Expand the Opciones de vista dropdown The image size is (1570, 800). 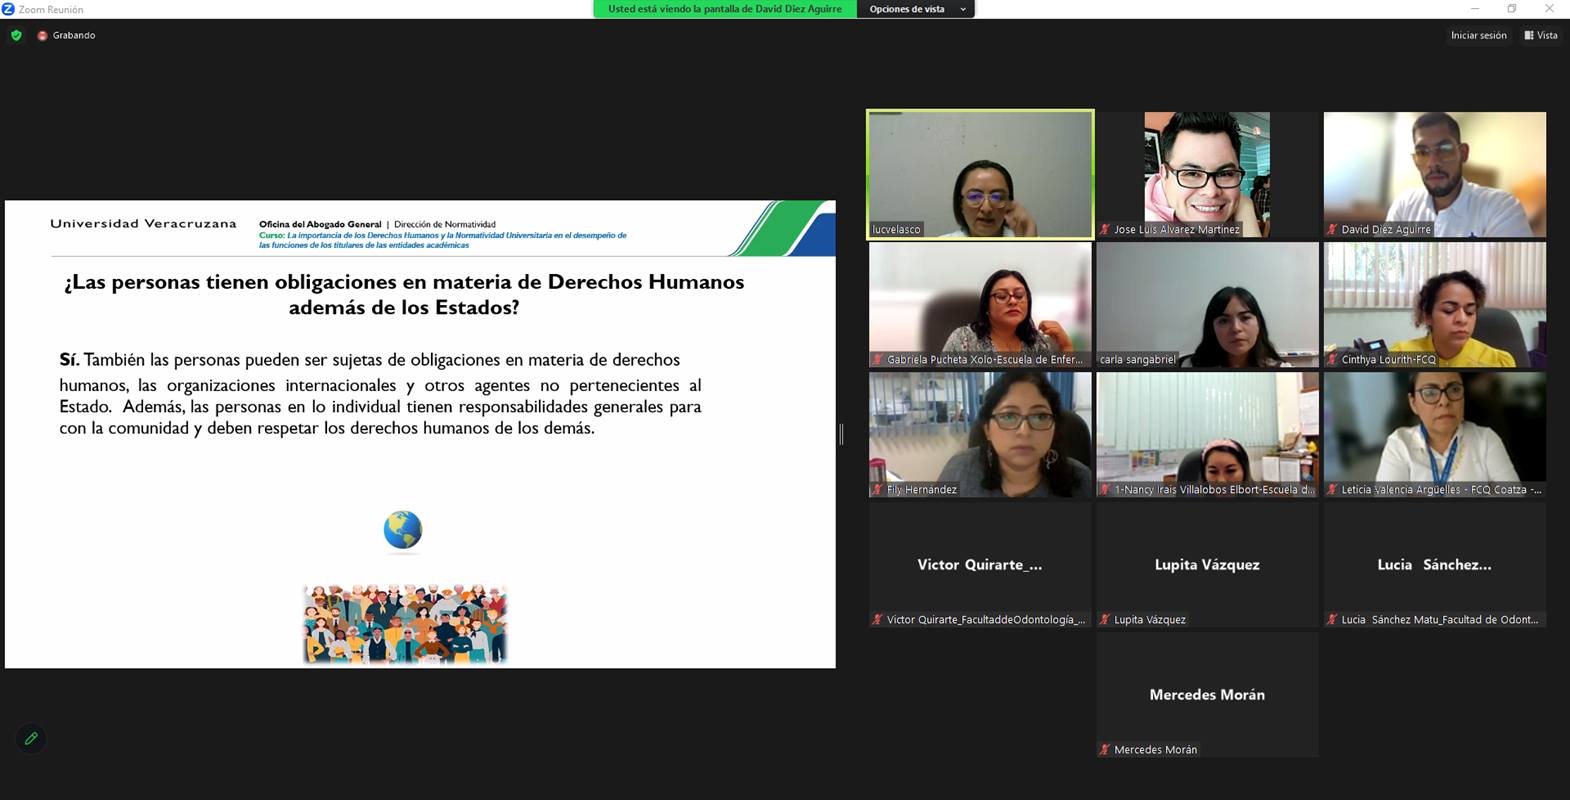906,9
